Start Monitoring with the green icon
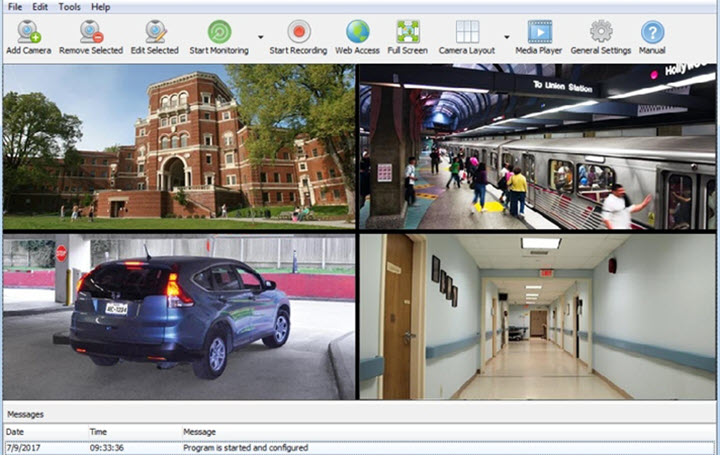Screen dimensions: 720x456 click(218, 32)
